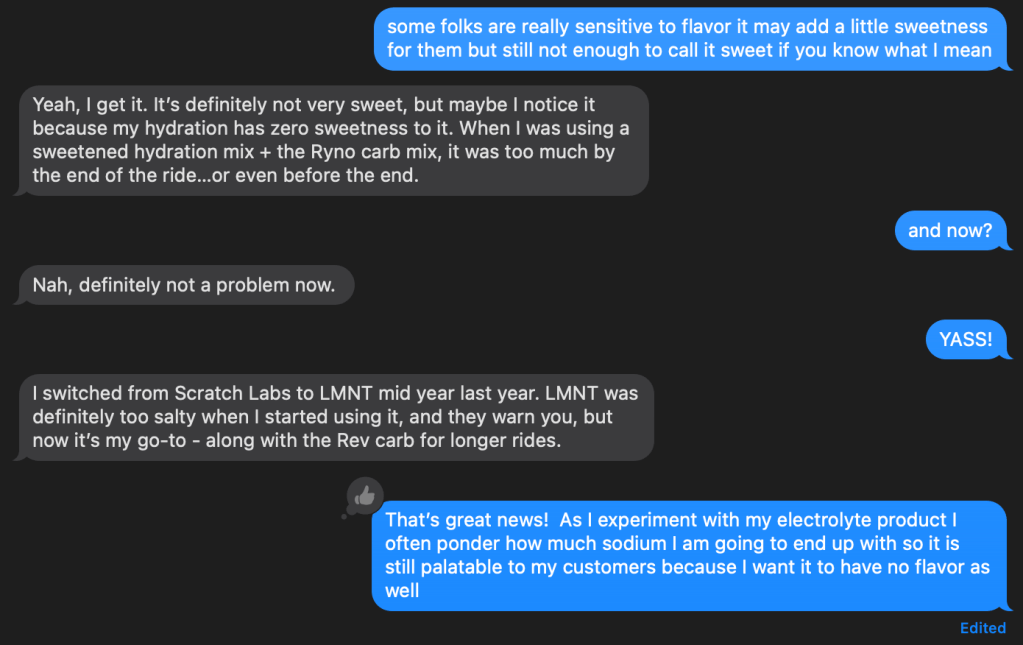Click the message starting "some folks are really sensitive"
1023x645 pixels.
pyautogui.click(x=688, y=38)
